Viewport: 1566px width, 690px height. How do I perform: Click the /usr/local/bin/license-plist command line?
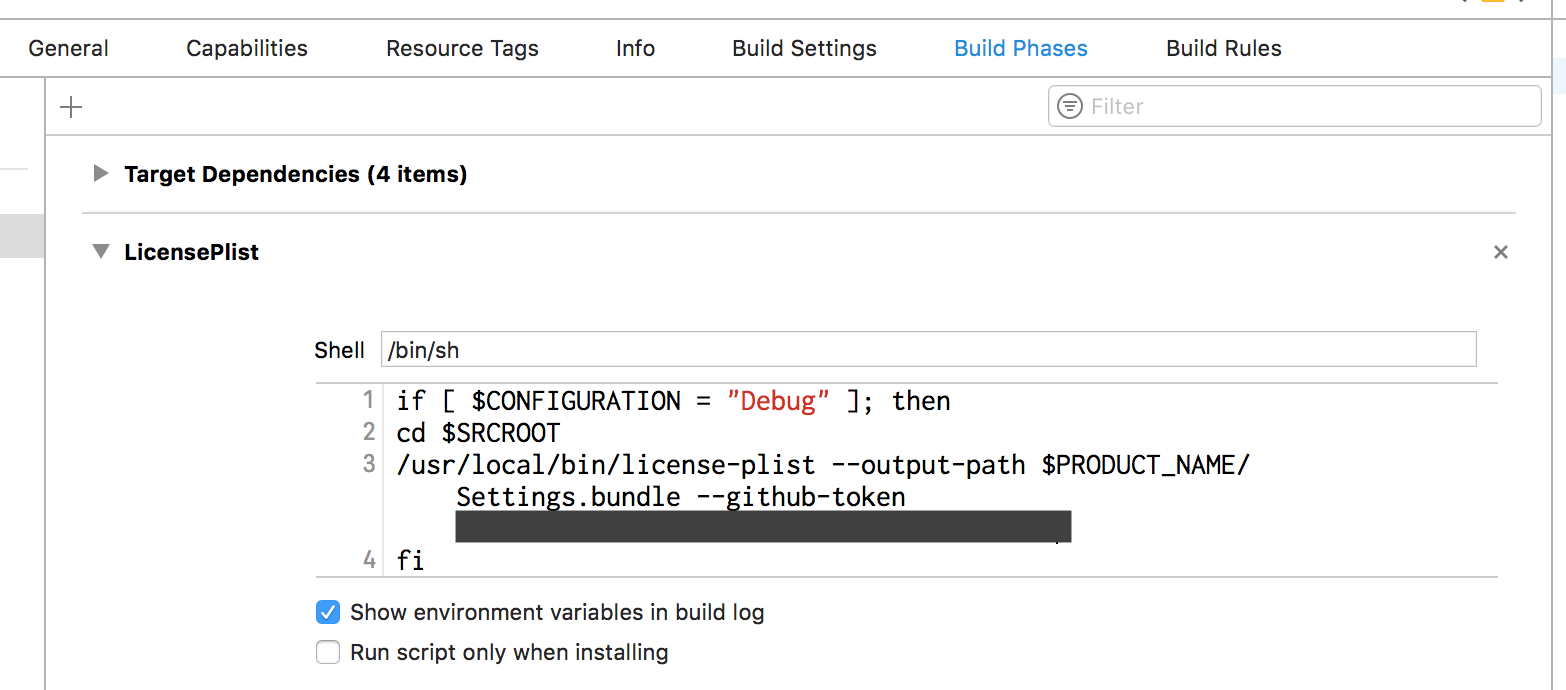pyautogui.click(x=823, y=465)
